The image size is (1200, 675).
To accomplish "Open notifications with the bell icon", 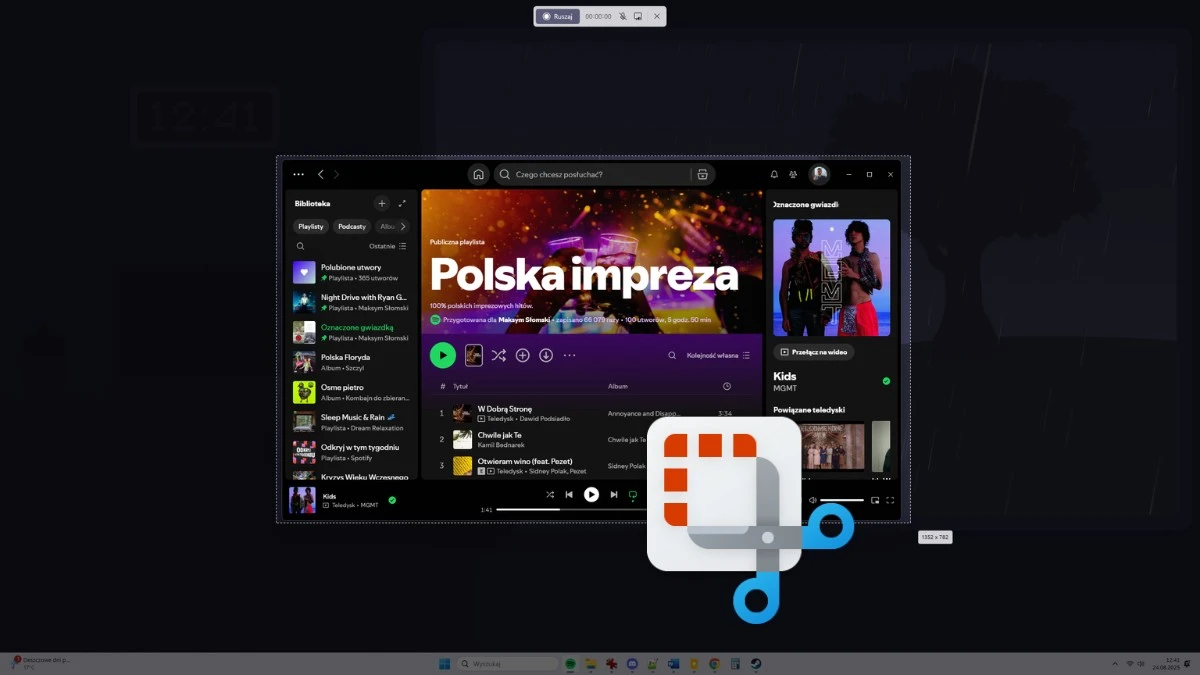I will click(773, 173).
